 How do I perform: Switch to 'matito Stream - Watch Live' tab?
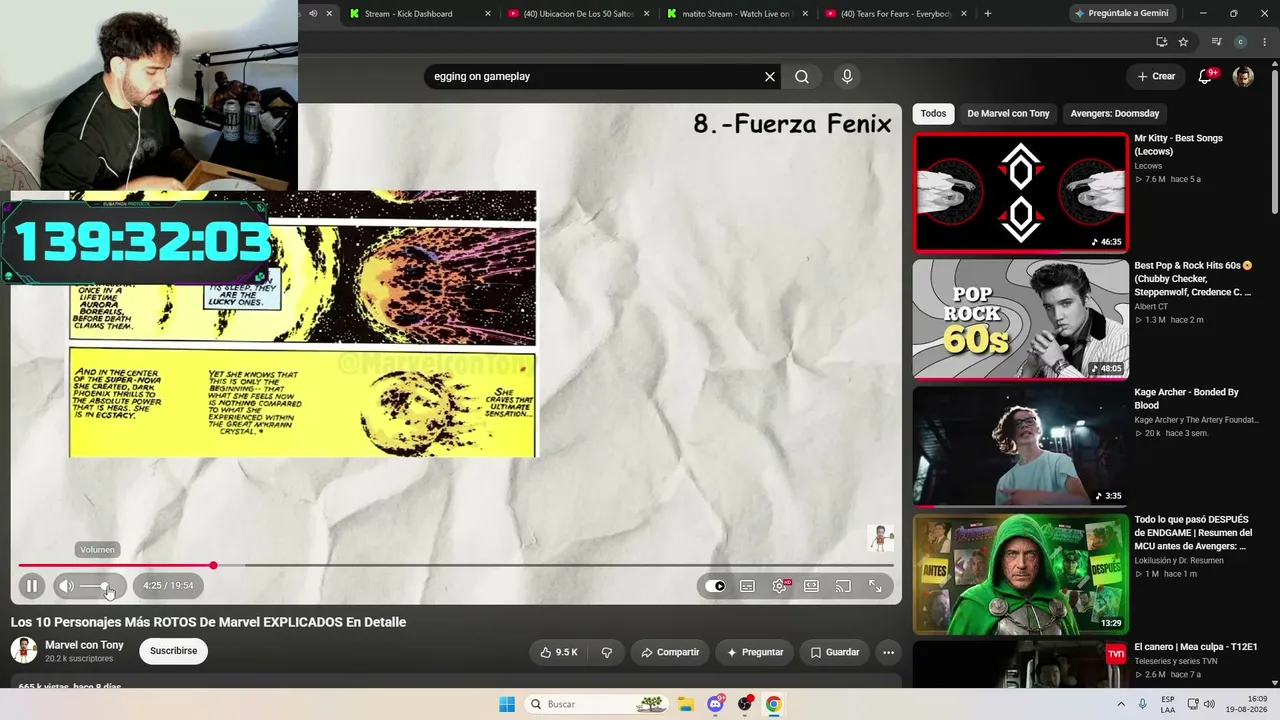(736, 14)
